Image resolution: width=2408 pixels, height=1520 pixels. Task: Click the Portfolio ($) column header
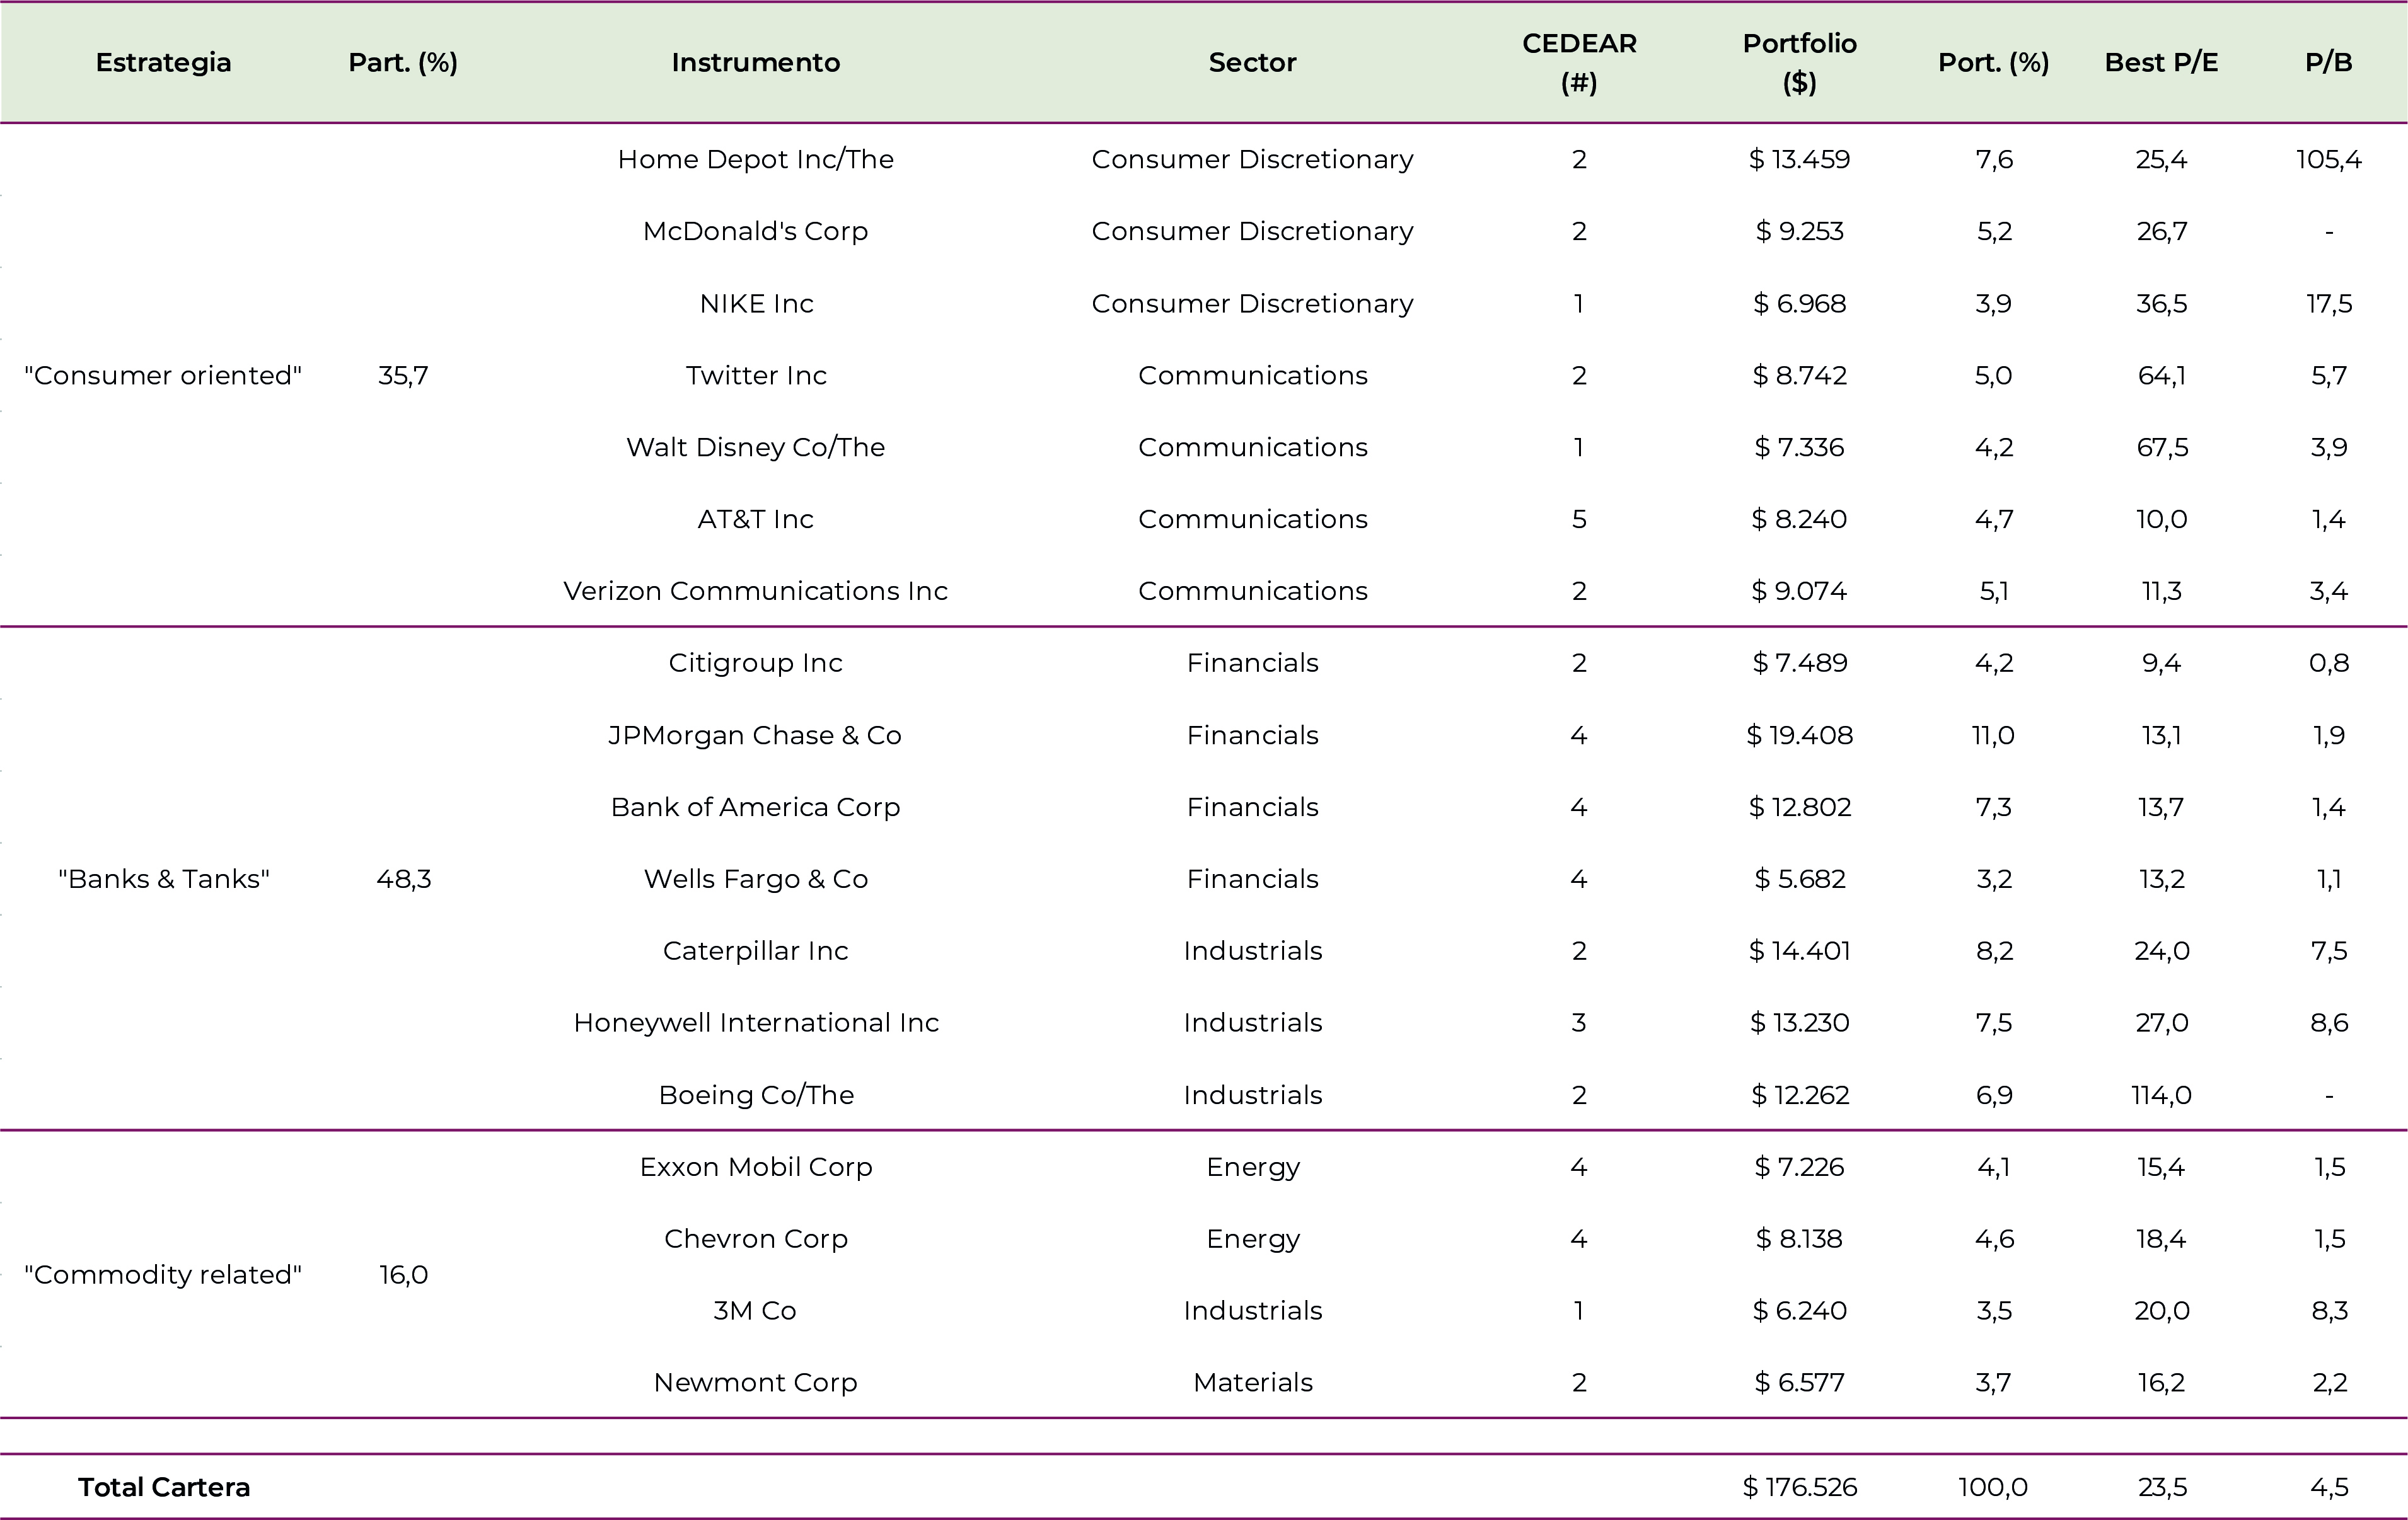(1799, 62)
